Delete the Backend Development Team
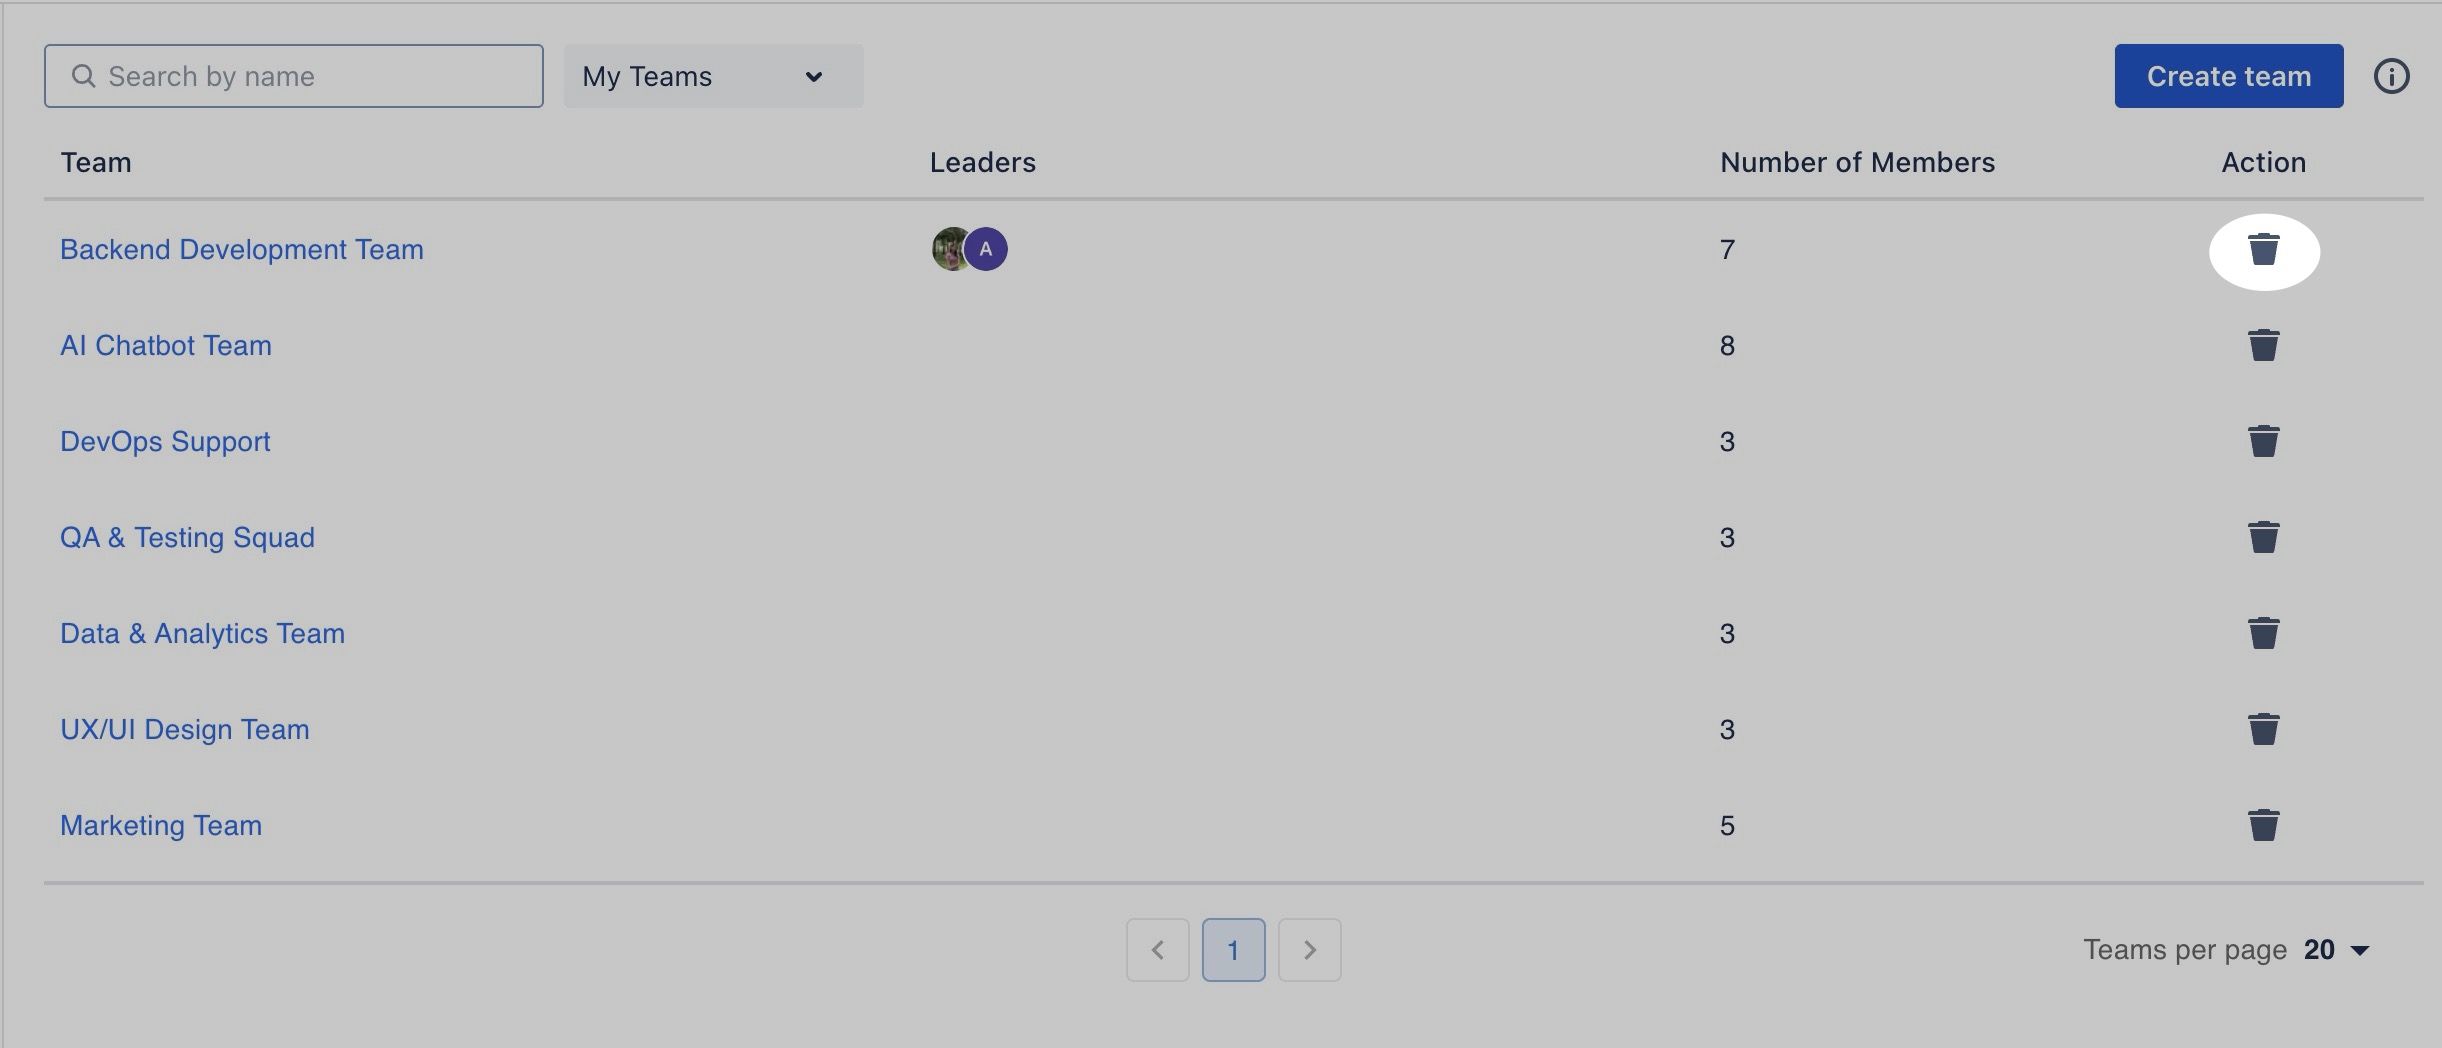2442x1048 pixels. tap(2263, 250)
